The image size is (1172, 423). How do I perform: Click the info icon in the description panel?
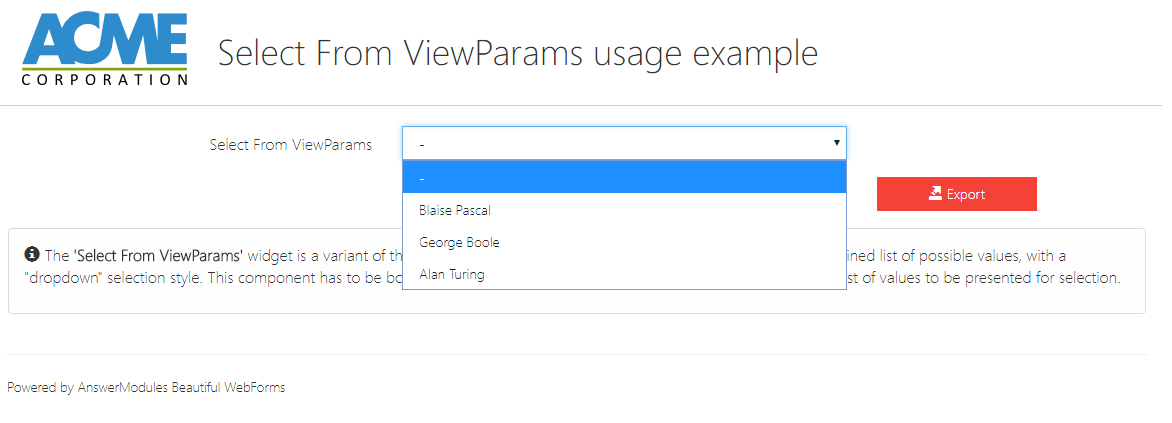(x=32, y=255)
